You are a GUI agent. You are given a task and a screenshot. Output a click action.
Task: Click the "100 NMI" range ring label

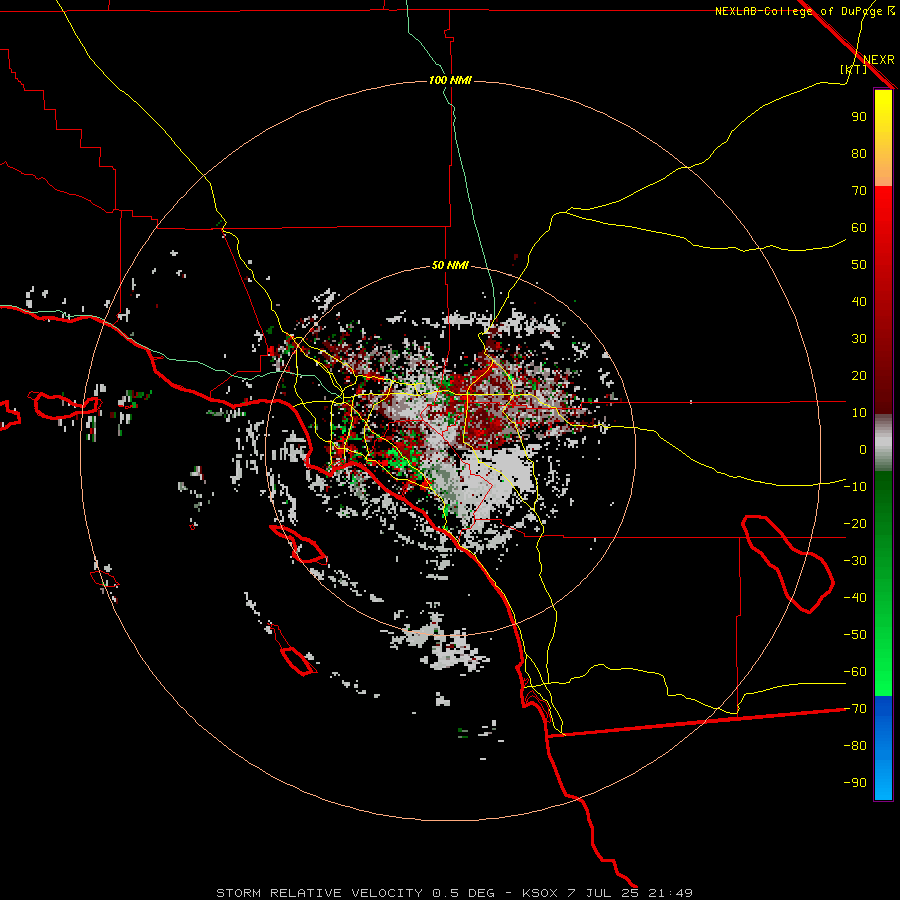450,80
